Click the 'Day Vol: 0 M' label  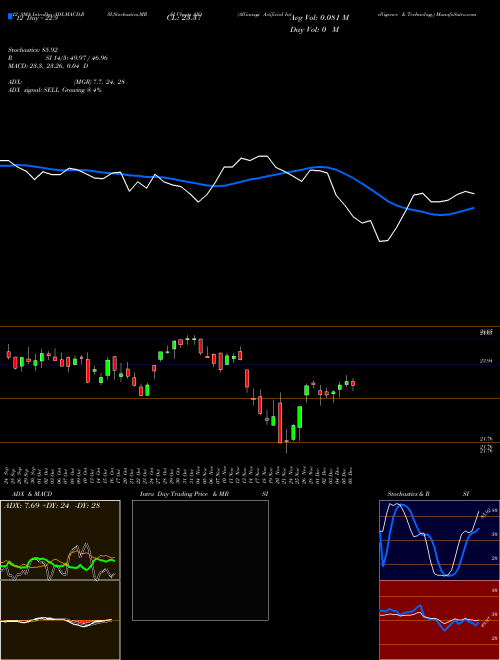tap(314, 30)
